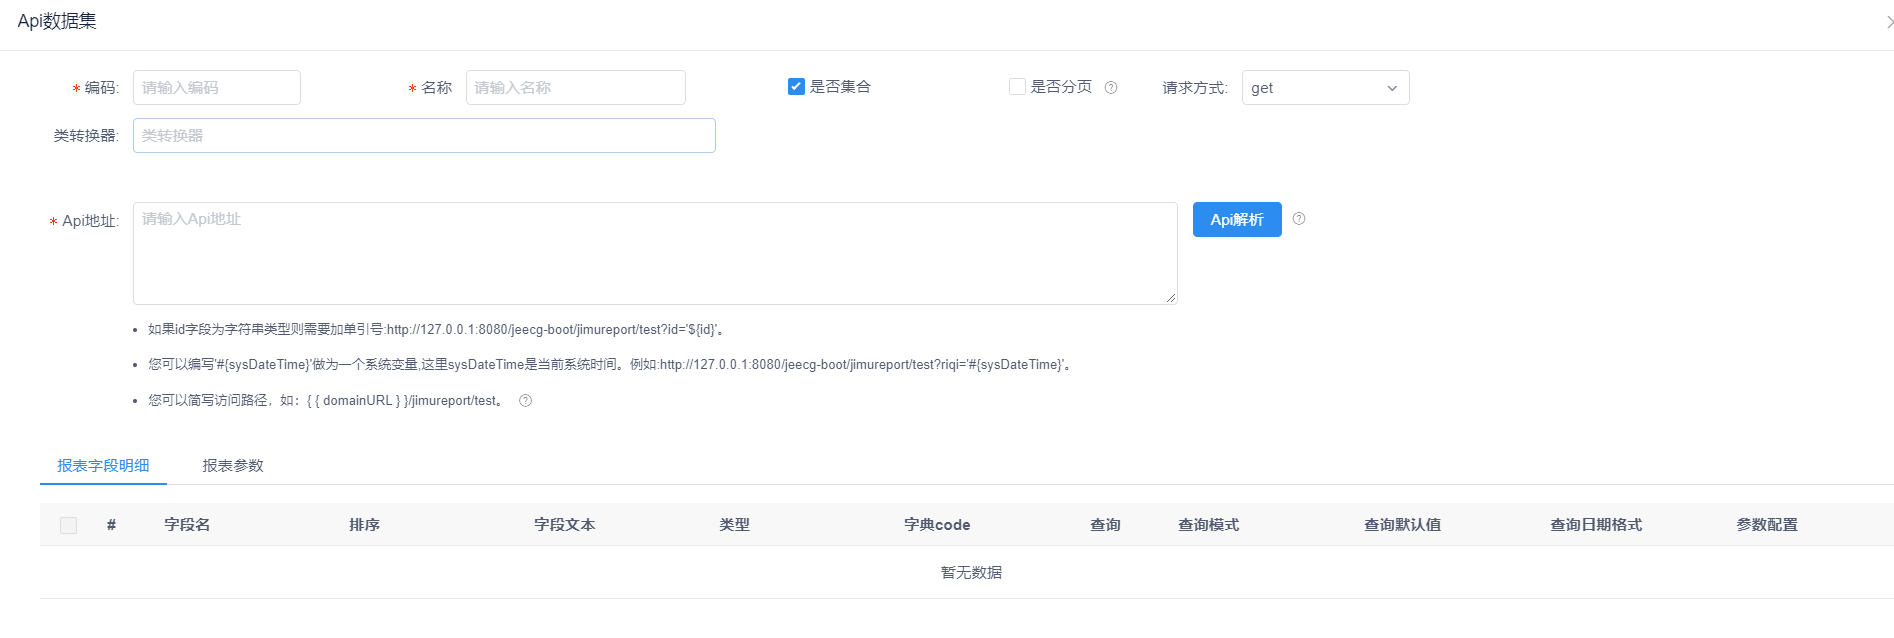This screenshot has height=638, width=1894.
Task: Focus the 编码 input field
Action: click(217, 87)
